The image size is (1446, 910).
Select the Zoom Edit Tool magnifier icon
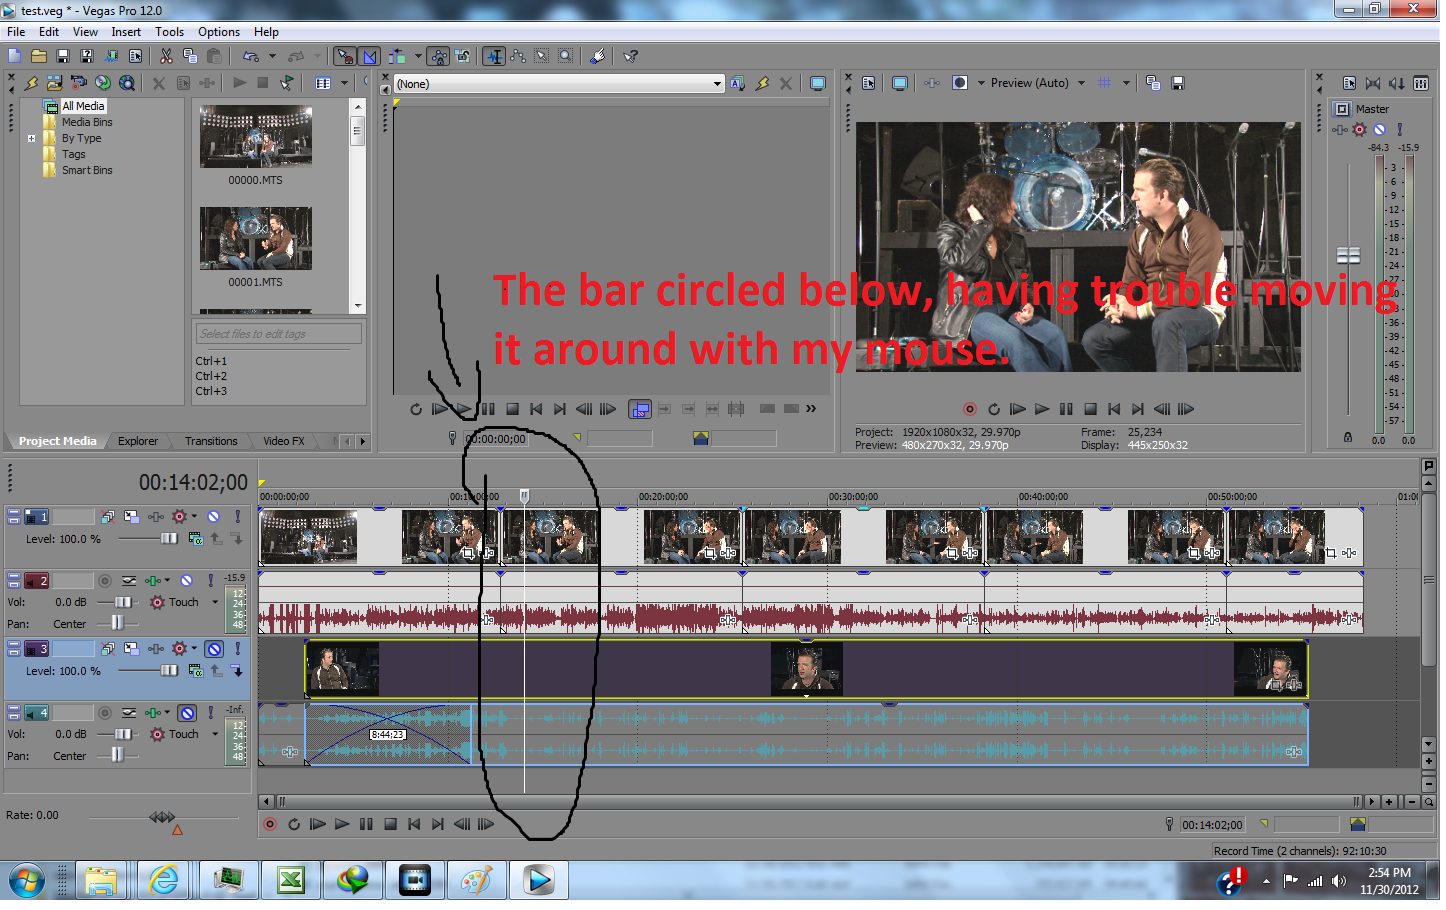point(568,57)
